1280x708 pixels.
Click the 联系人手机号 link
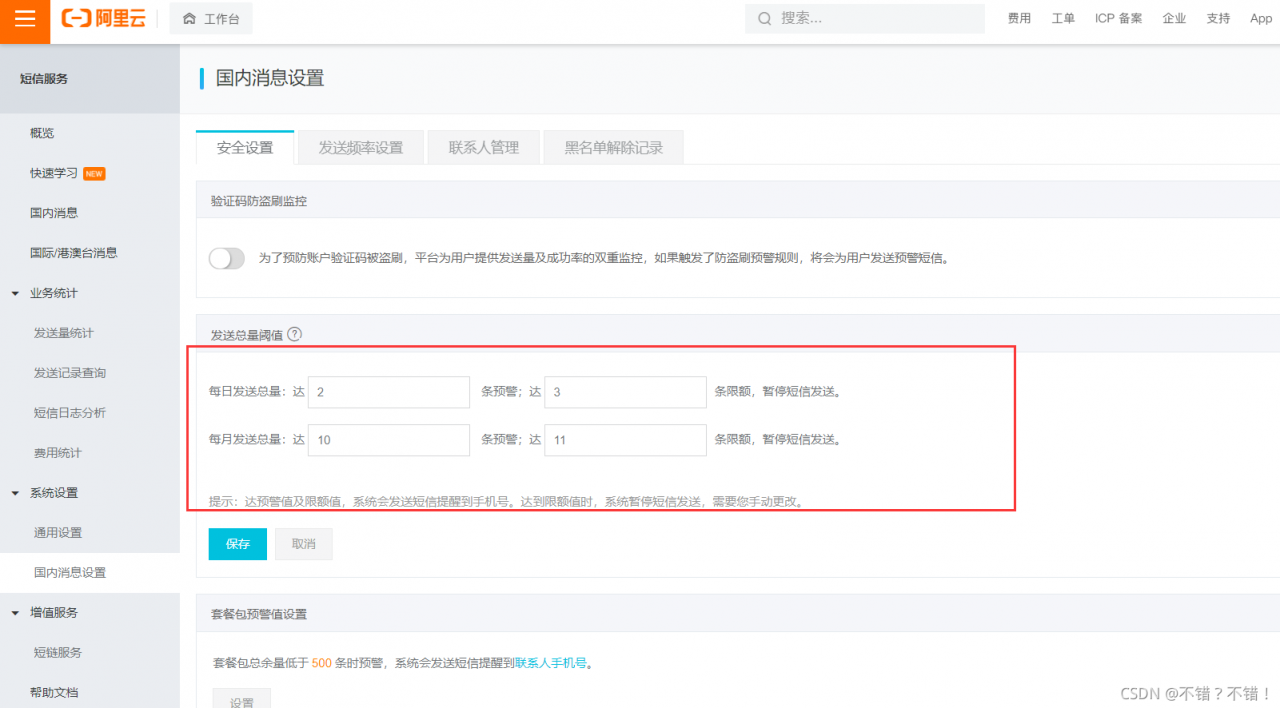(551, 663)
